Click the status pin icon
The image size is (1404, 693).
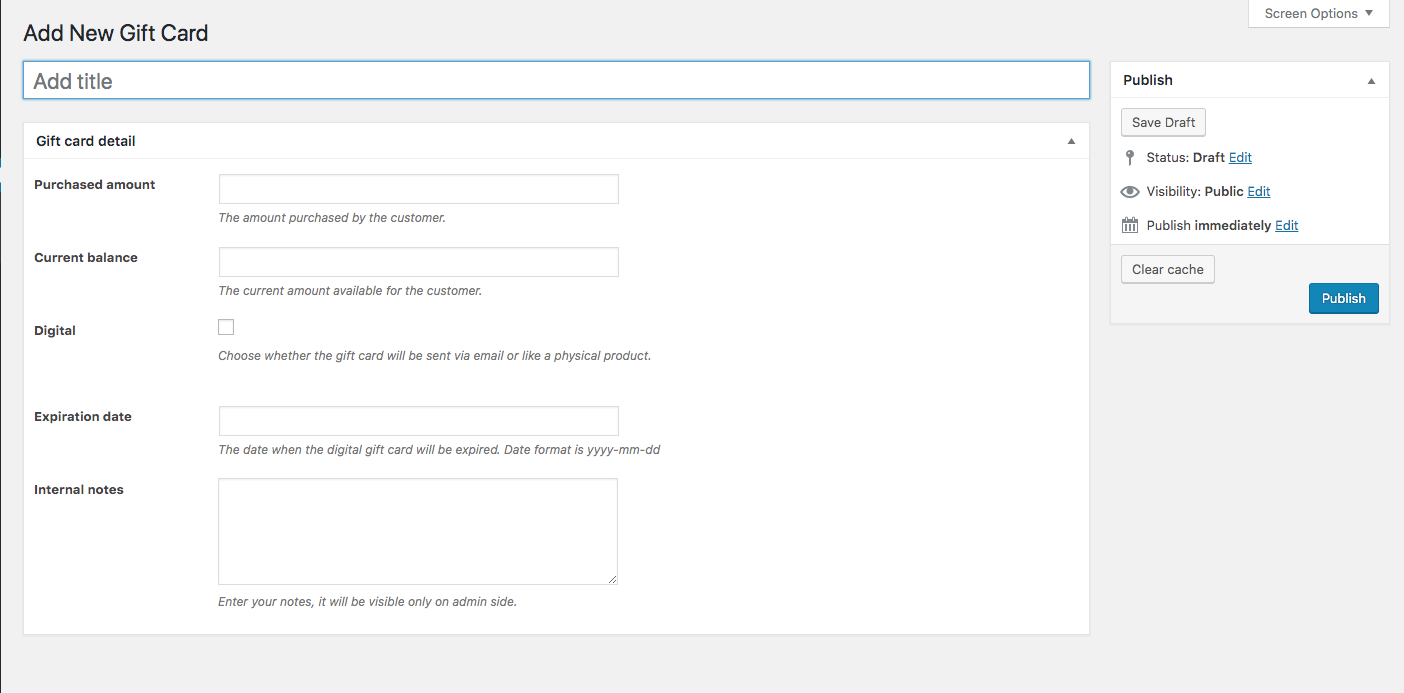point(1130,158)
